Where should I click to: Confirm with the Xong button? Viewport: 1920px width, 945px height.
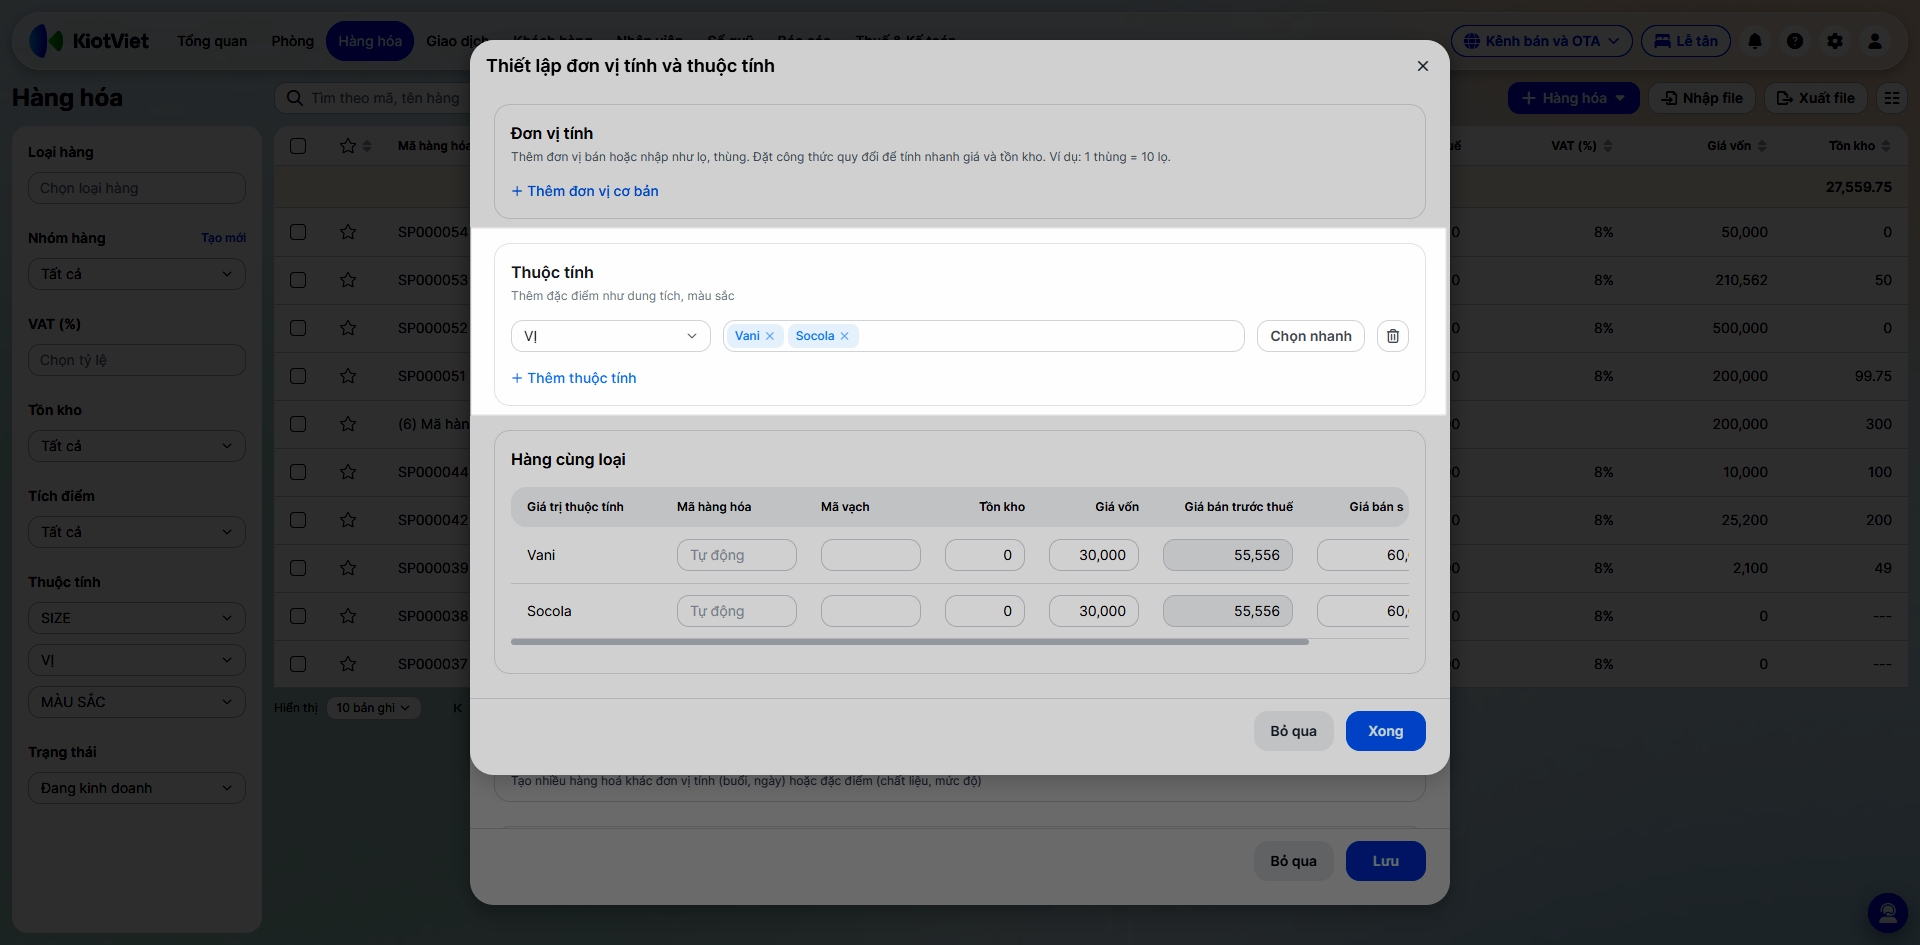[x=1386, y=731]
